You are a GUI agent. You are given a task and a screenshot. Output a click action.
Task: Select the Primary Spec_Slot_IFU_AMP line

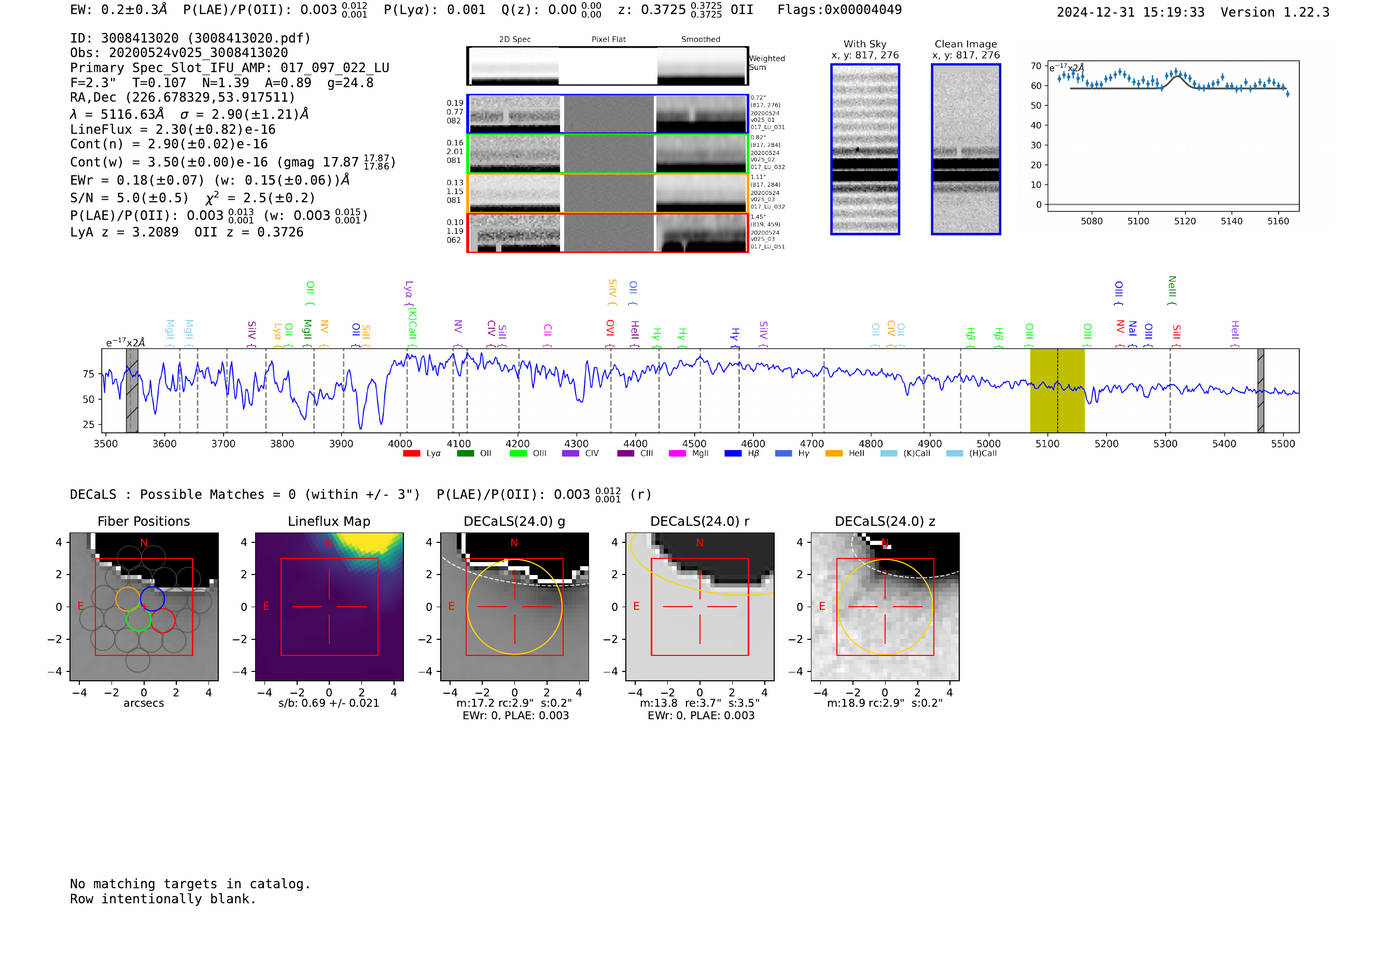click(230, 68)
